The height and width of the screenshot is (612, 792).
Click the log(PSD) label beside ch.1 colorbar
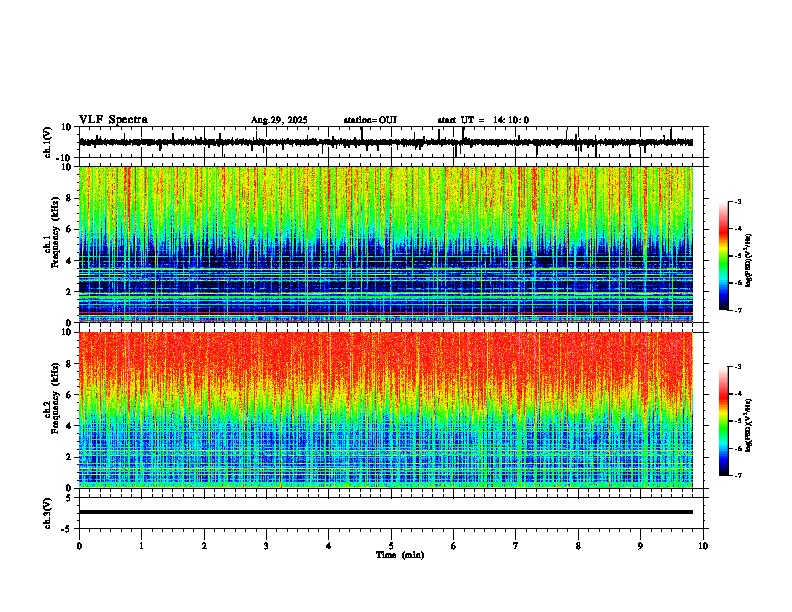pos(749,261)
